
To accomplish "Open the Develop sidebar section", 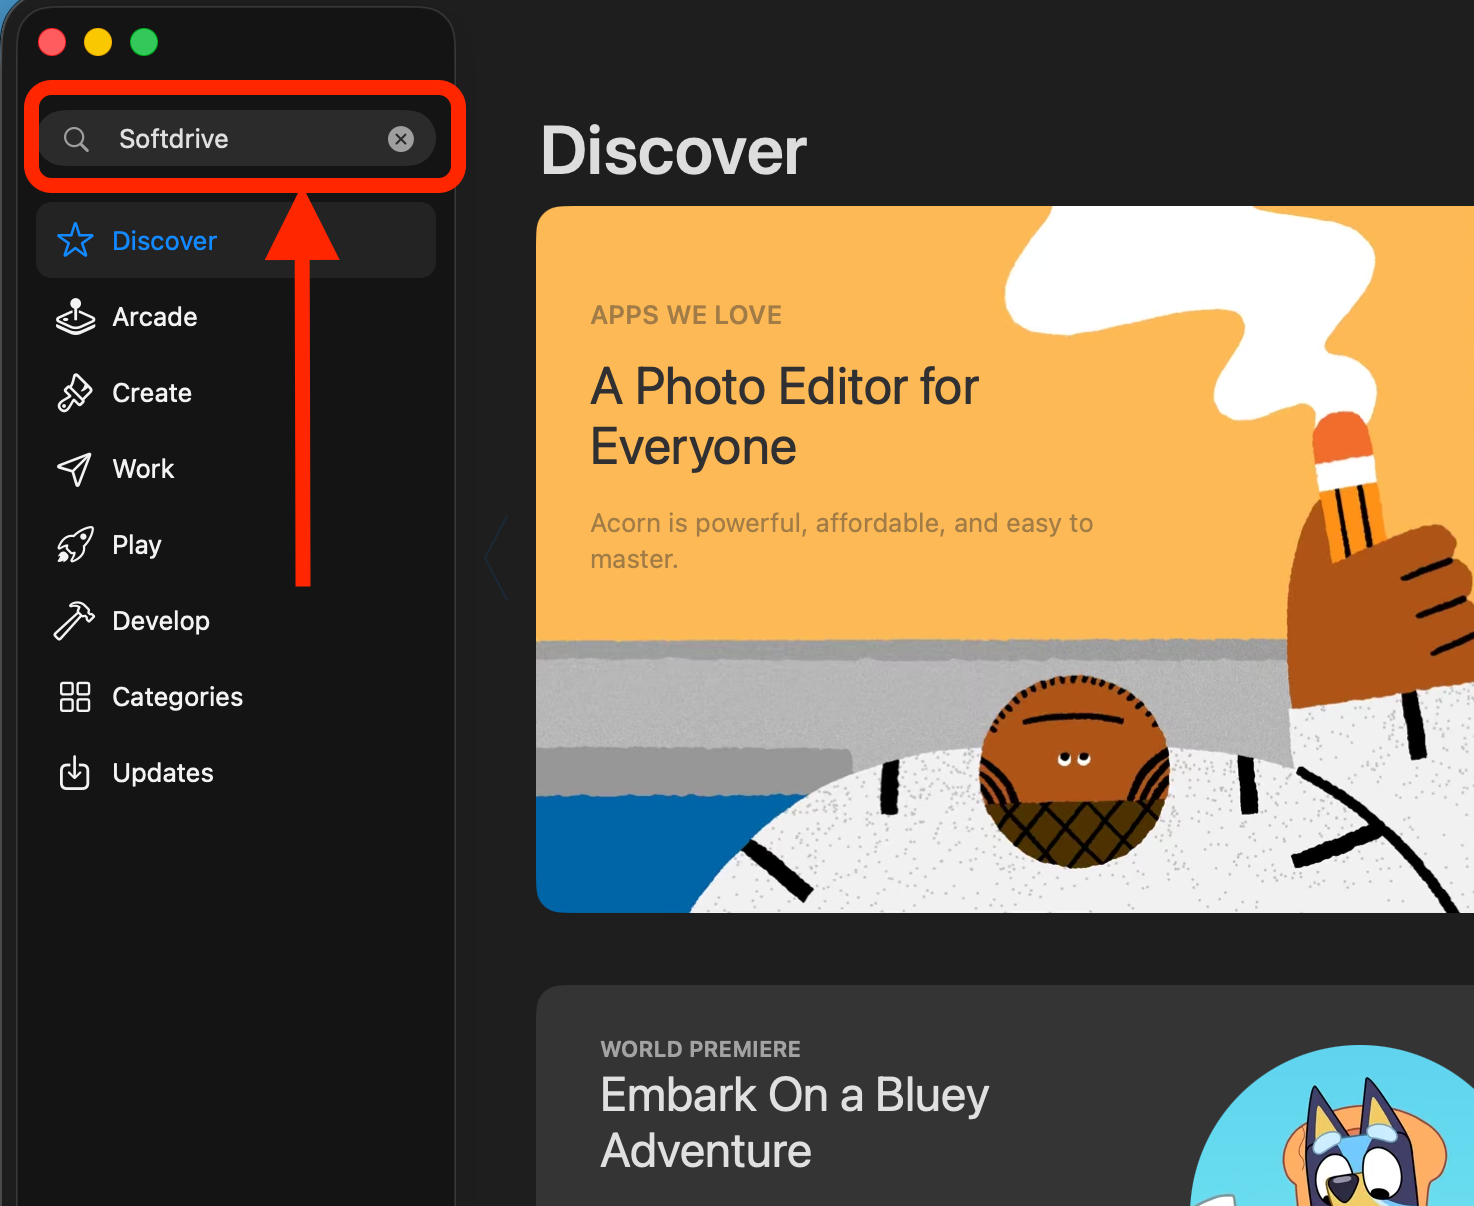I will tap(236, 620).
